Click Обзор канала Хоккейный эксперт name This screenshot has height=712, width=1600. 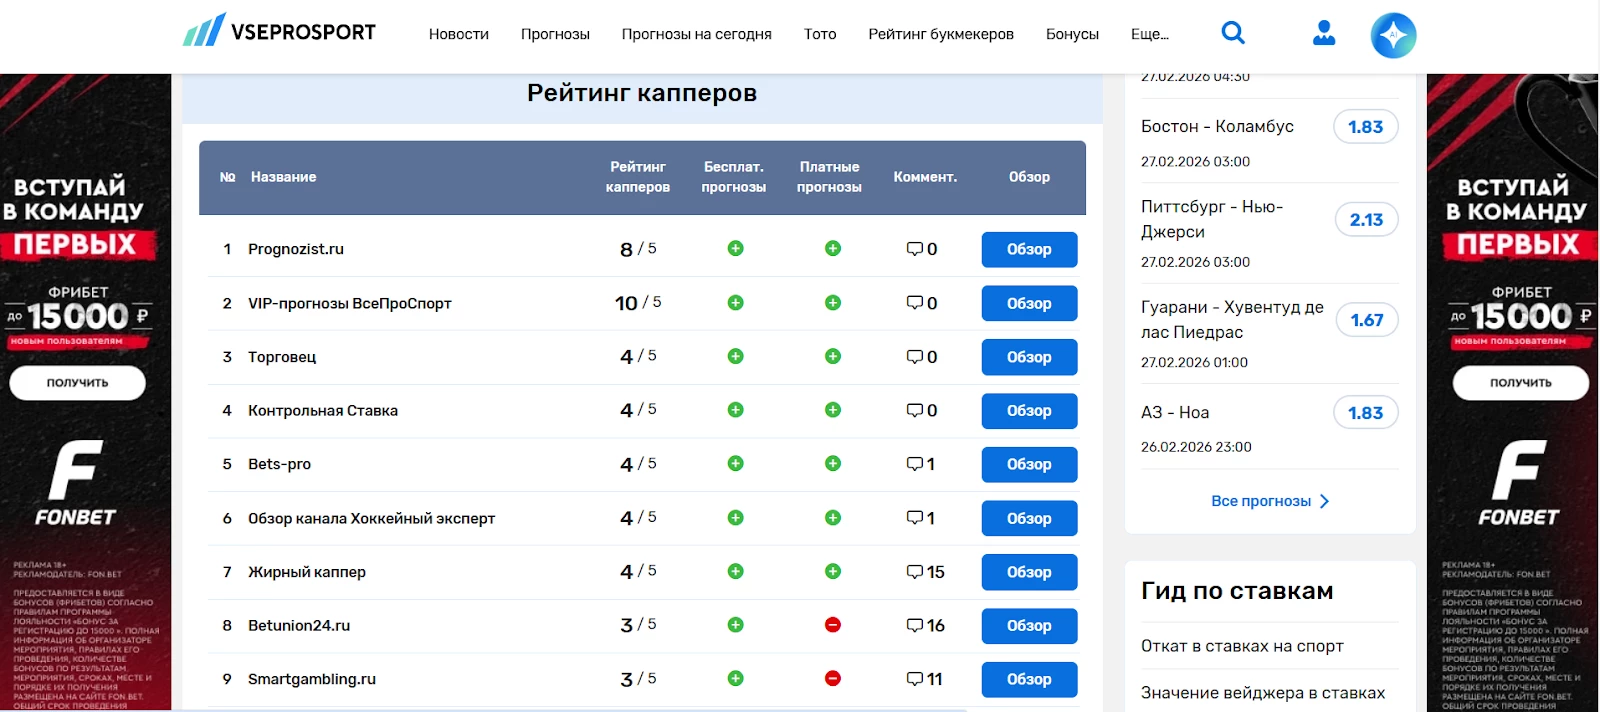[371, 518]
